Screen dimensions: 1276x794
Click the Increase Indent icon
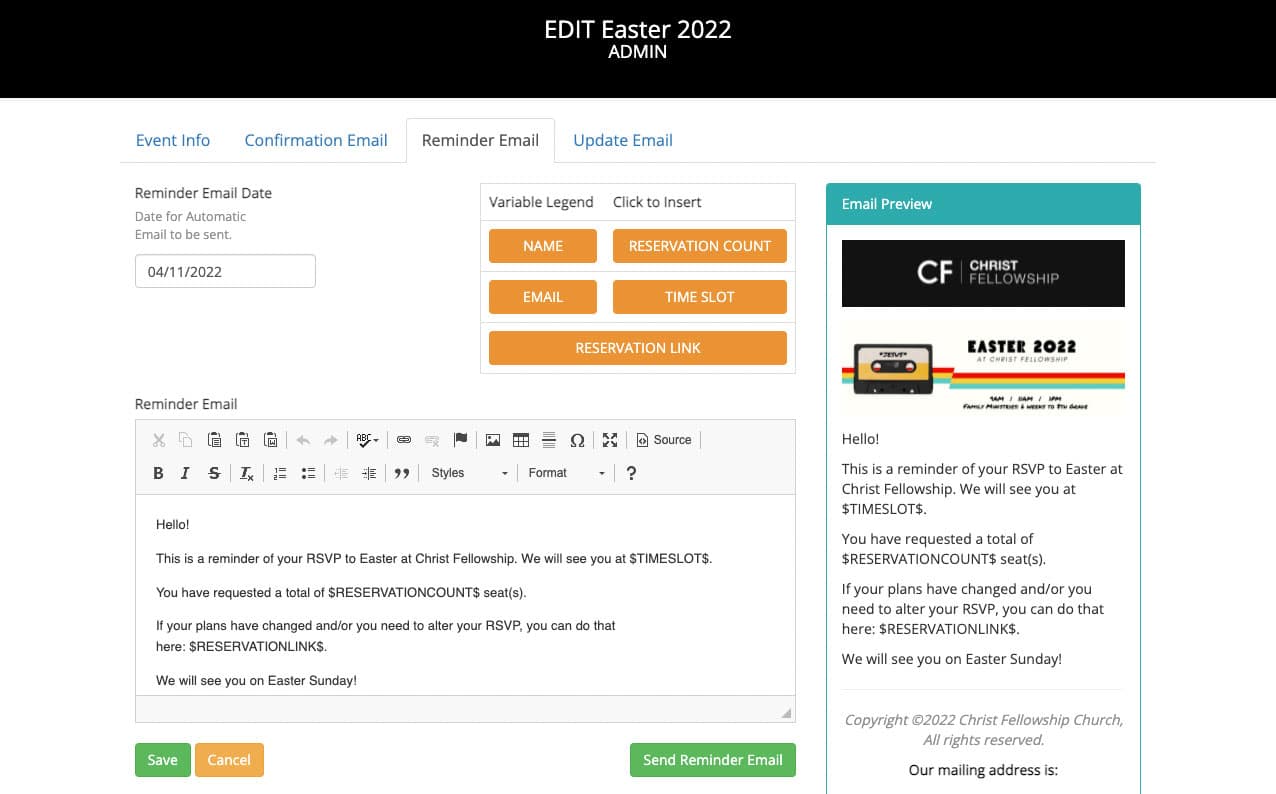tap(369, 473)
